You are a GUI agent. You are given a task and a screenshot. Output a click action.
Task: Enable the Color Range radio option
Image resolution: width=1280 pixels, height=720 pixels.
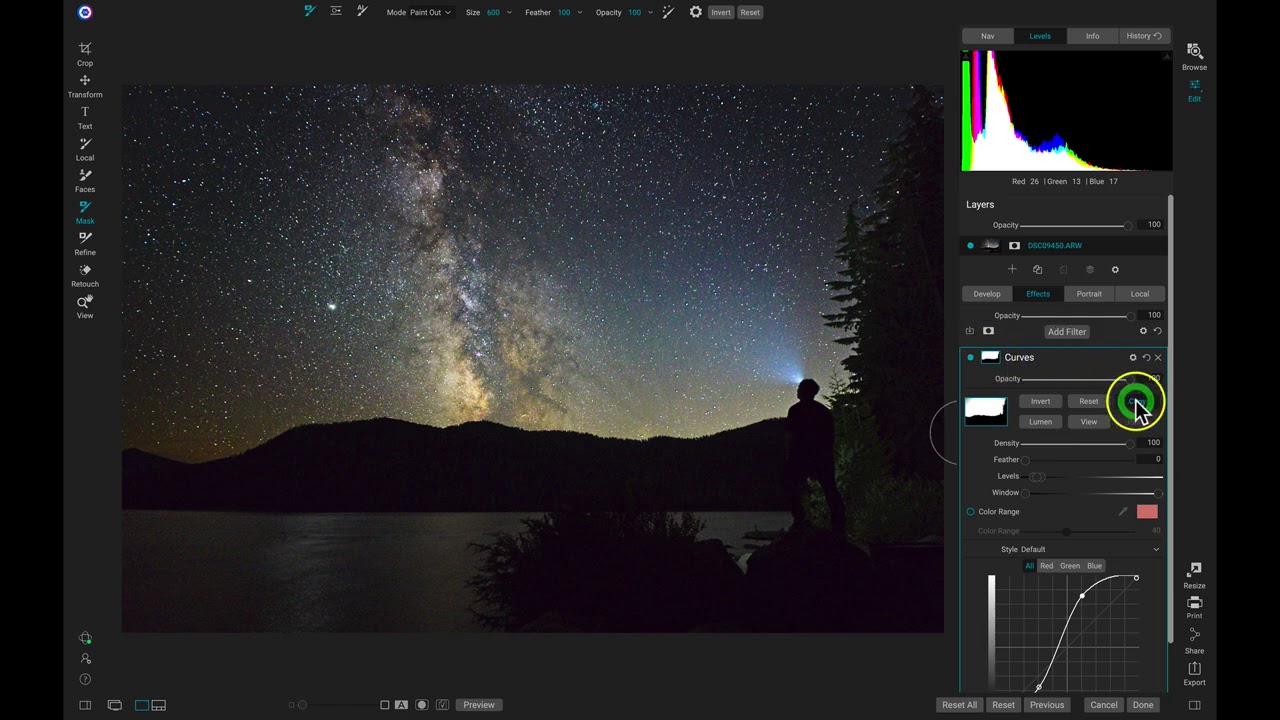pos(970,512)
